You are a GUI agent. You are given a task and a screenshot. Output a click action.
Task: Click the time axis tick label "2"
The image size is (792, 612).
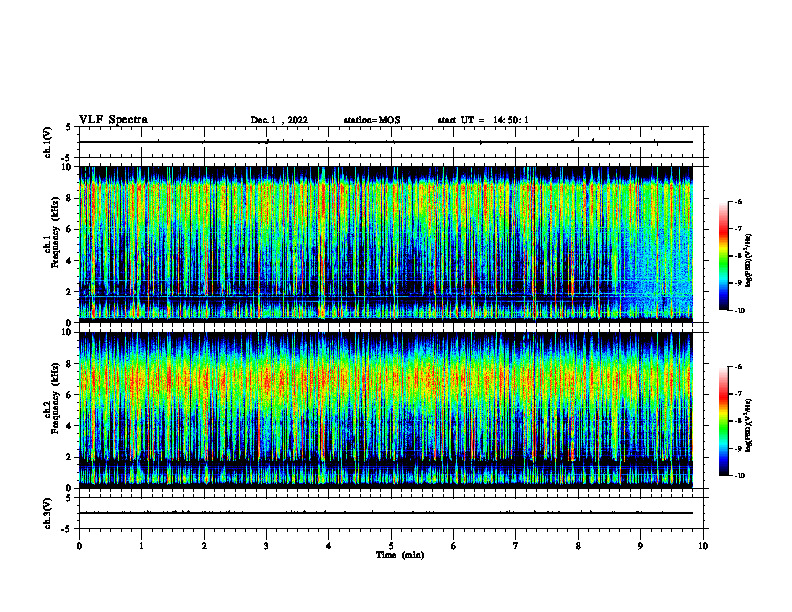pyautogui.click(x=204, y=546)
